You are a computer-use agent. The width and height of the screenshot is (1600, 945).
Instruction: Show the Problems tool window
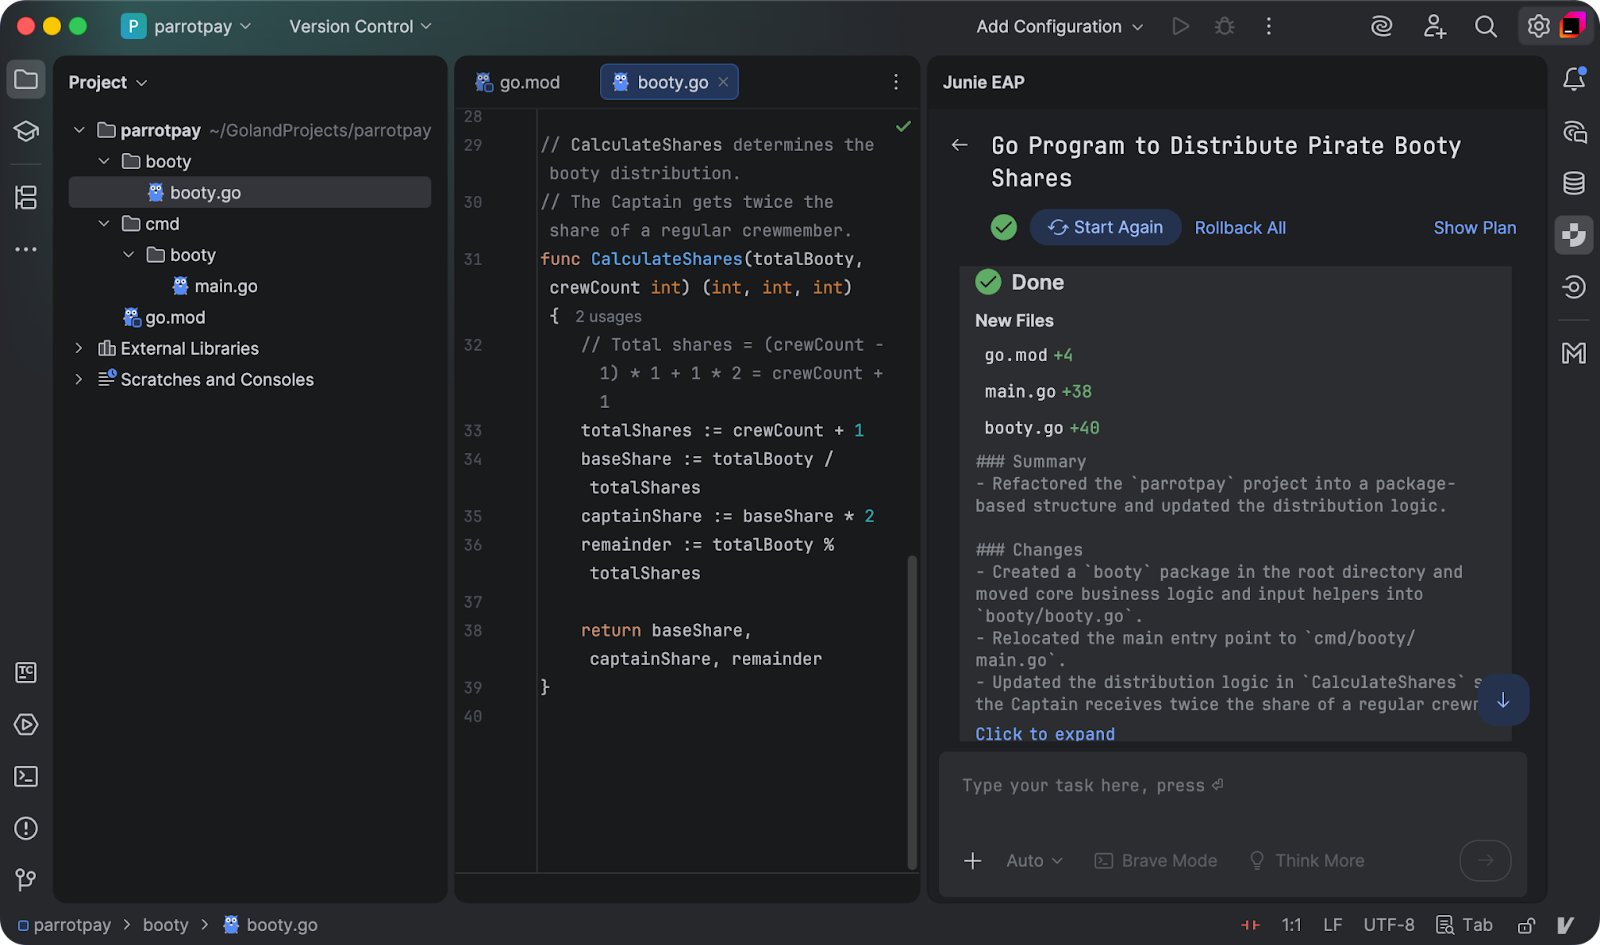pyautogui.click(x=26, y=829)
